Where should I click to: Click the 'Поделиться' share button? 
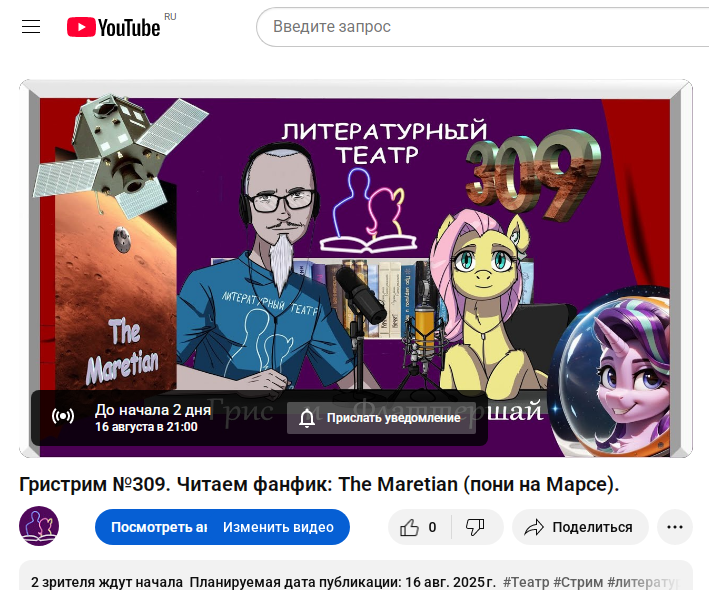click(580, 527)
